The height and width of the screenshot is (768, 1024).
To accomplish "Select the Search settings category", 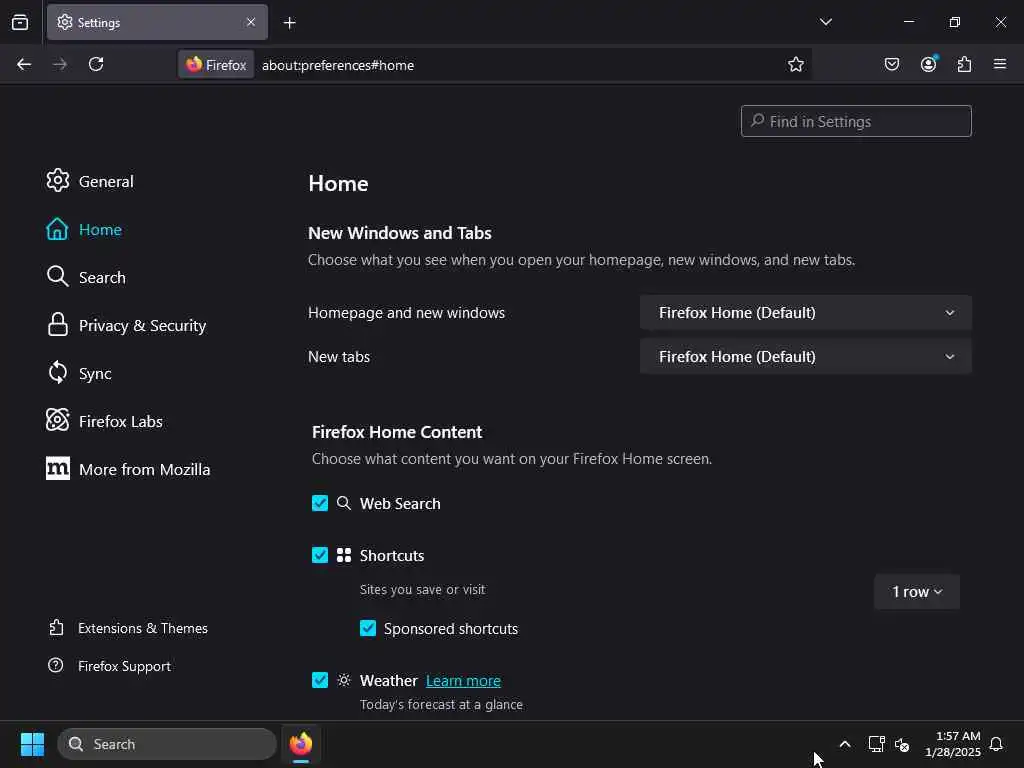I will pos(86,277).
